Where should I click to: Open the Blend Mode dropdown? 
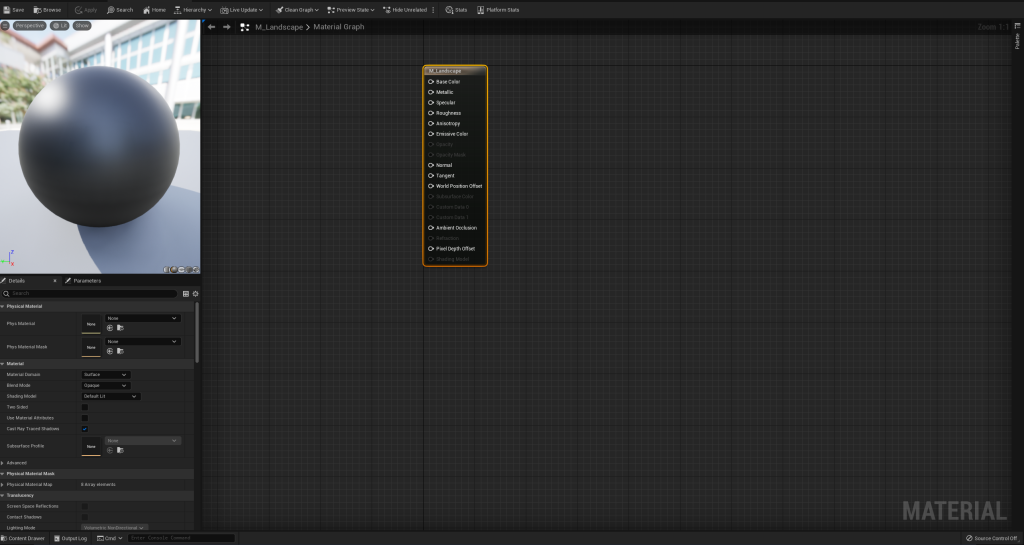coord(105,385)
